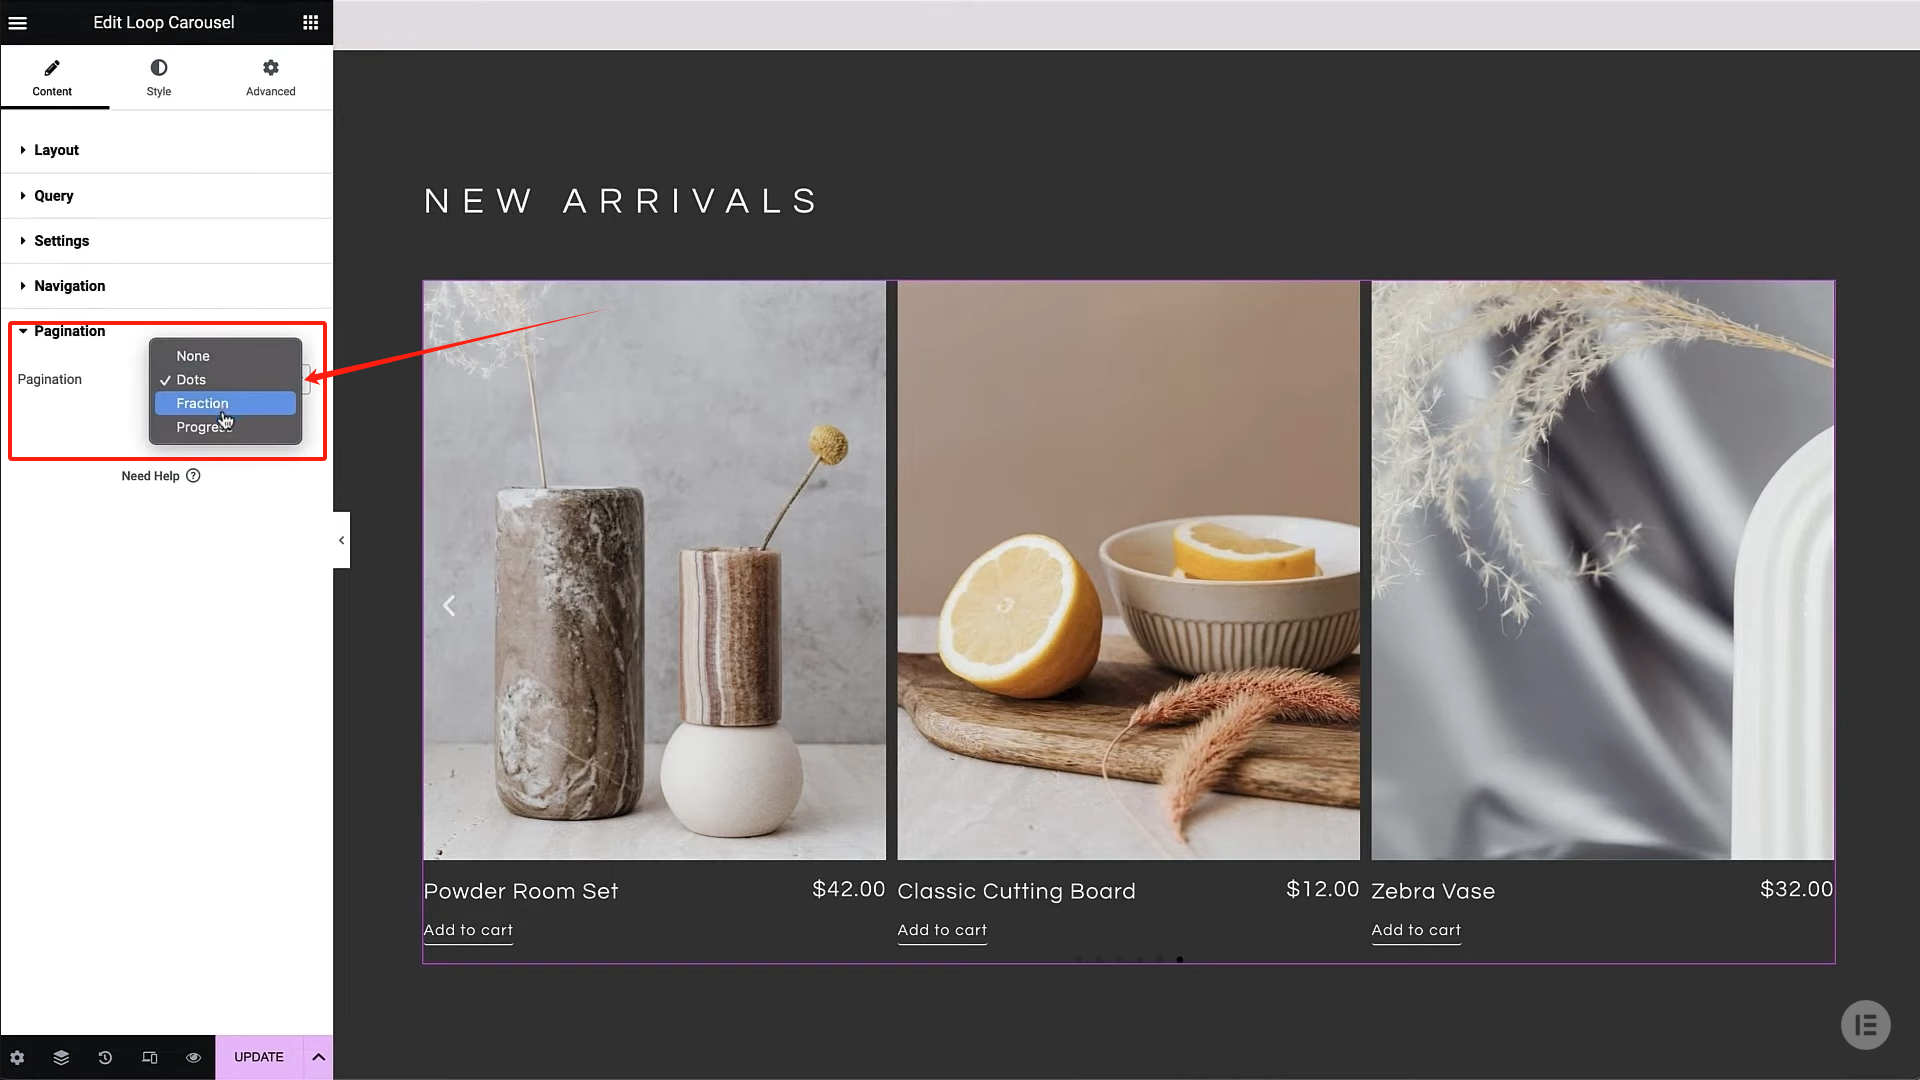Open the widgets grid panel icon
This screenshot has height=1080, width=1920.
pyautogui.click(x=311, y=22)
